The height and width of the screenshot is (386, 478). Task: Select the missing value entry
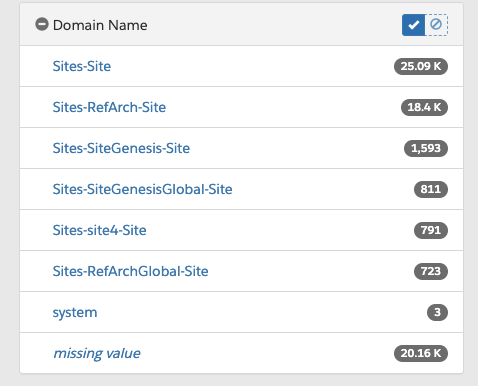[x=97, y=353]
